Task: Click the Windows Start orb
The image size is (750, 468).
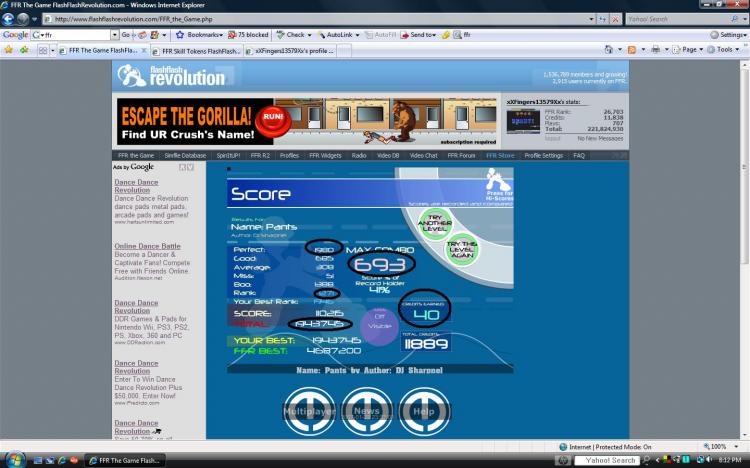Action: click(14, 460)
